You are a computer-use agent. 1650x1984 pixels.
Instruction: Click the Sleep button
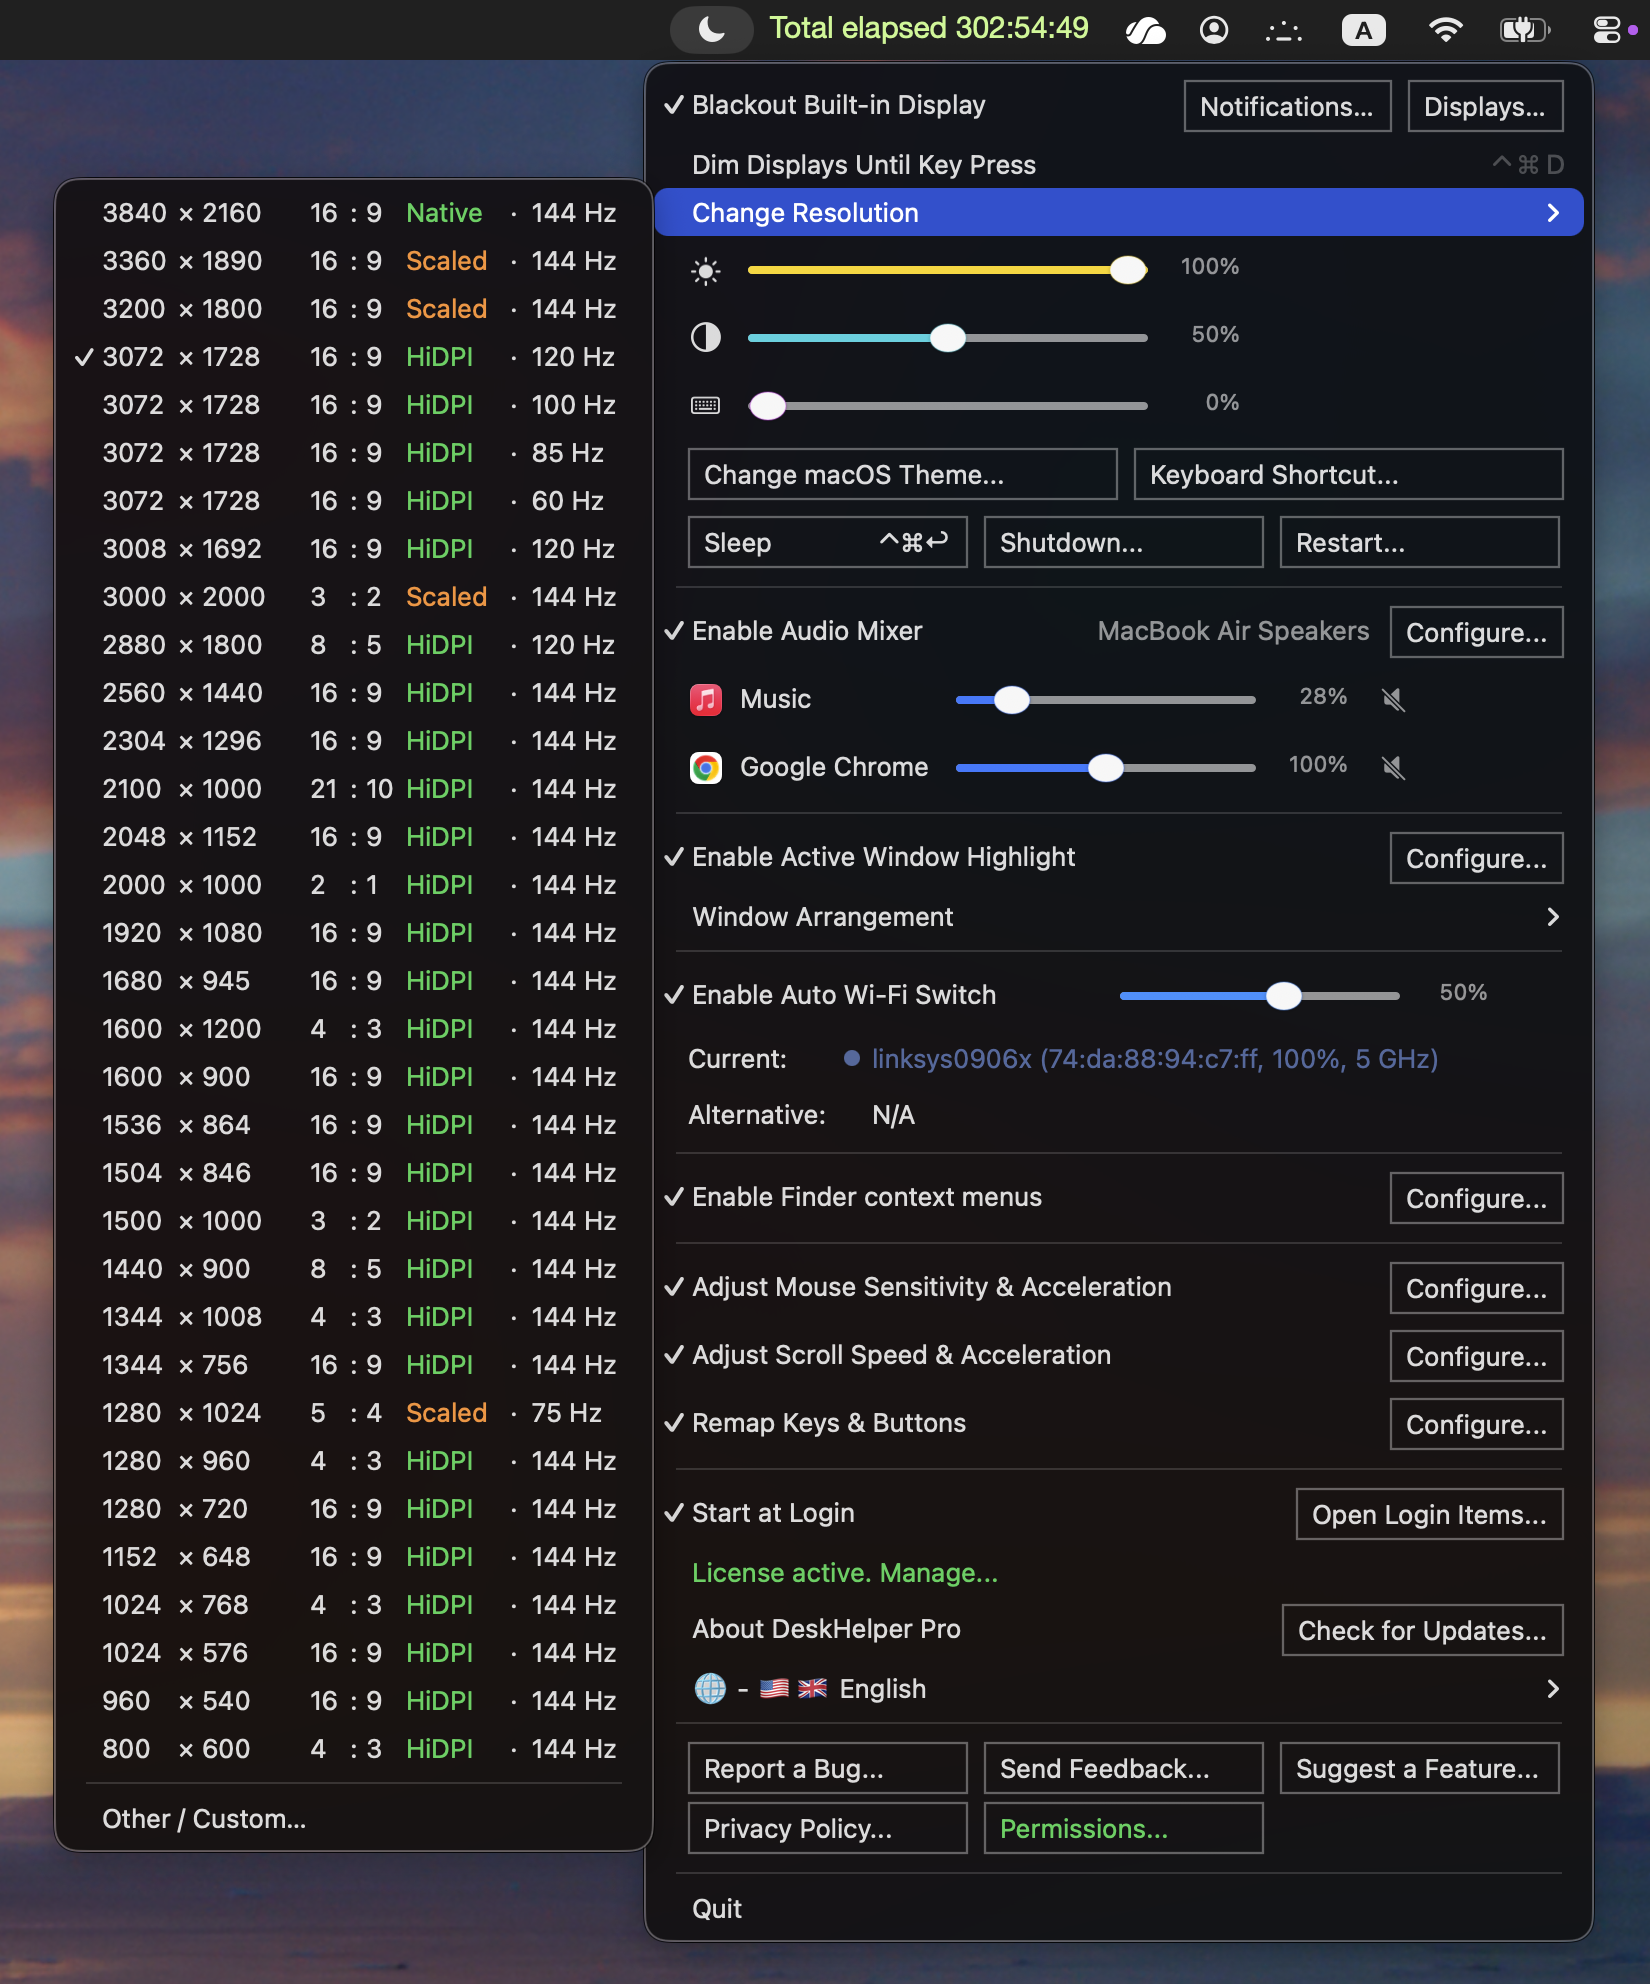(828, 542)
